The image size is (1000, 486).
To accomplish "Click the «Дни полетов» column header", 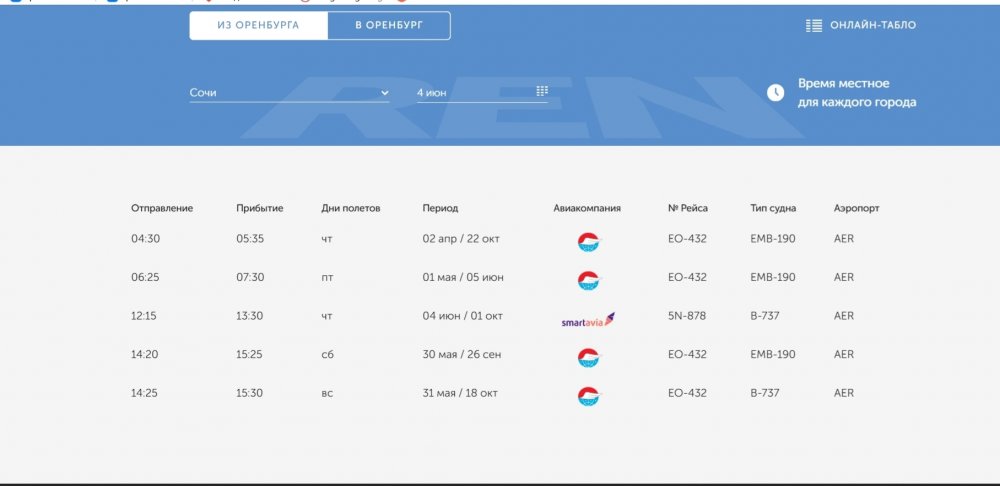I will pos(351,208).
